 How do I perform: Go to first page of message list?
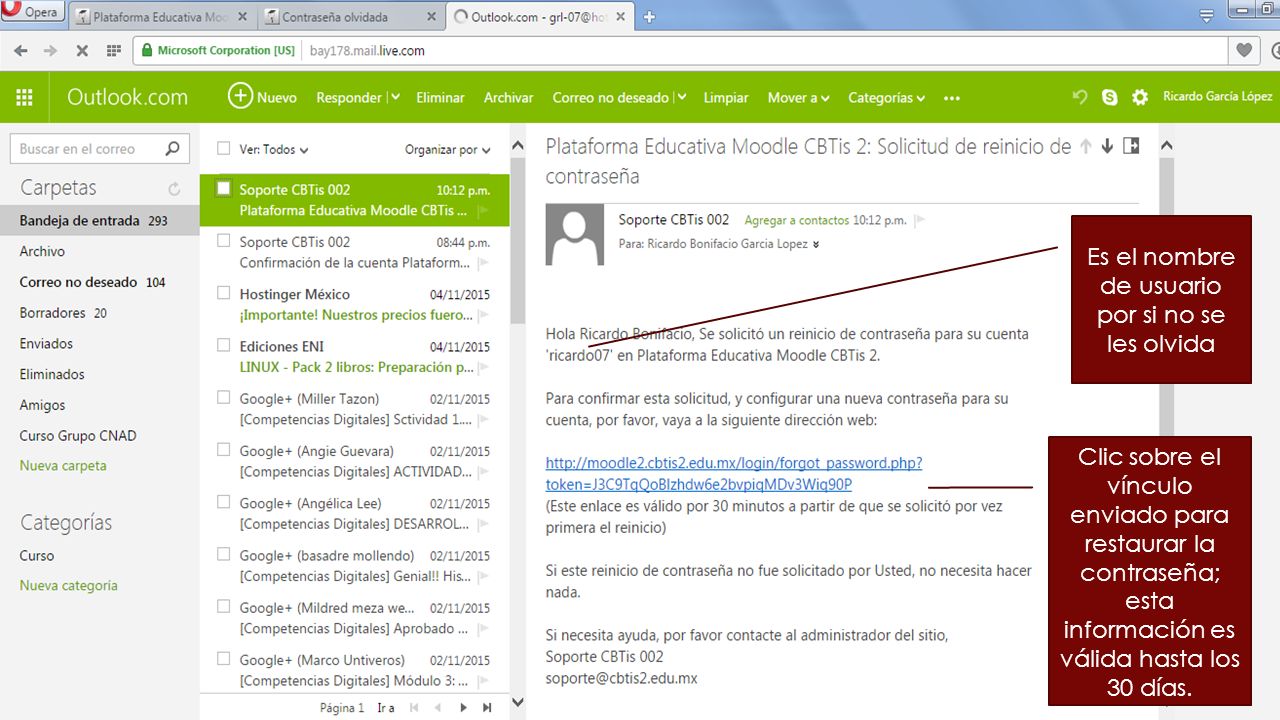coord(413,708)
